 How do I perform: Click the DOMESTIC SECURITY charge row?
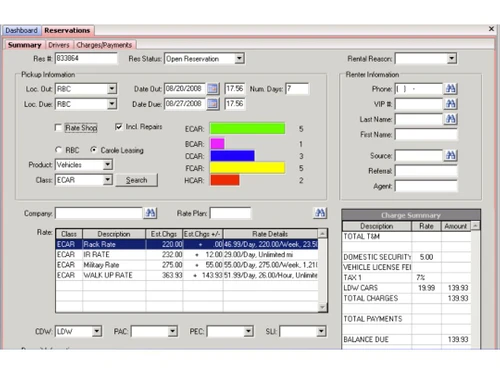click(407, 257)
